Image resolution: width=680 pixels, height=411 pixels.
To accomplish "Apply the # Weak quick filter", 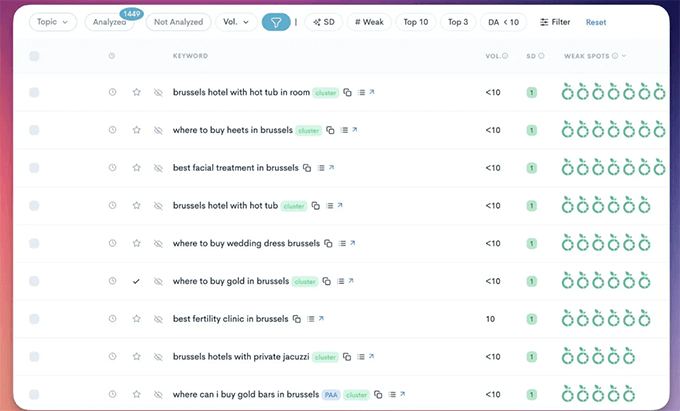I will pyautogui.click(x=369, y=22).
